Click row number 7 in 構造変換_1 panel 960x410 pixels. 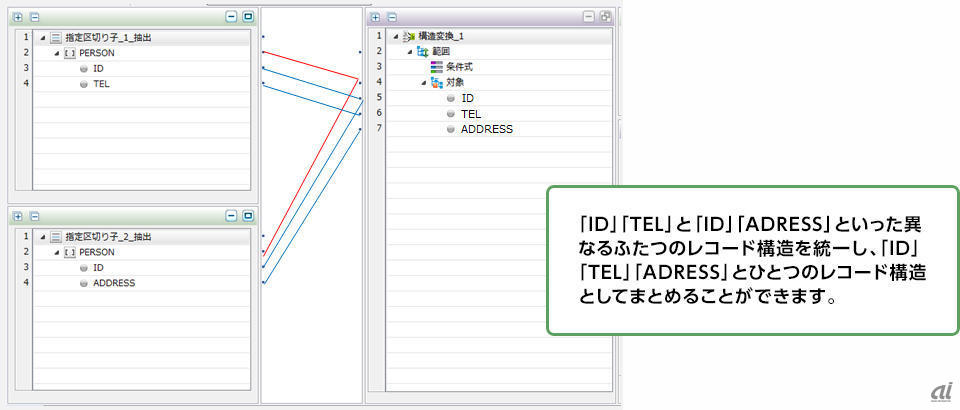point(379,129)
